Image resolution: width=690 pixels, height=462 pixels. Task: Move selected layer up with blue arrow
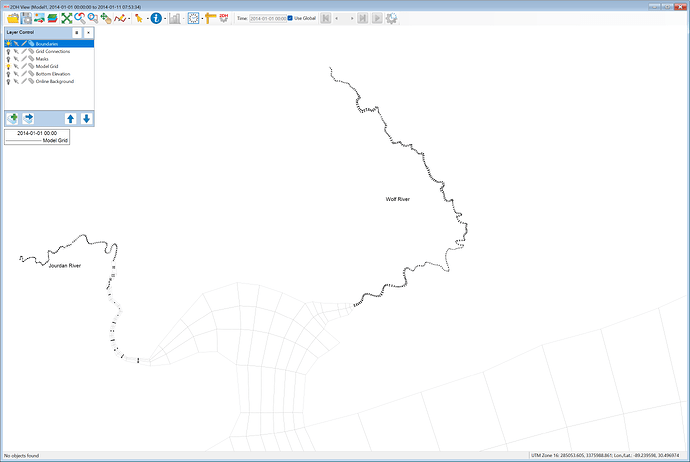tap(70, 118)
